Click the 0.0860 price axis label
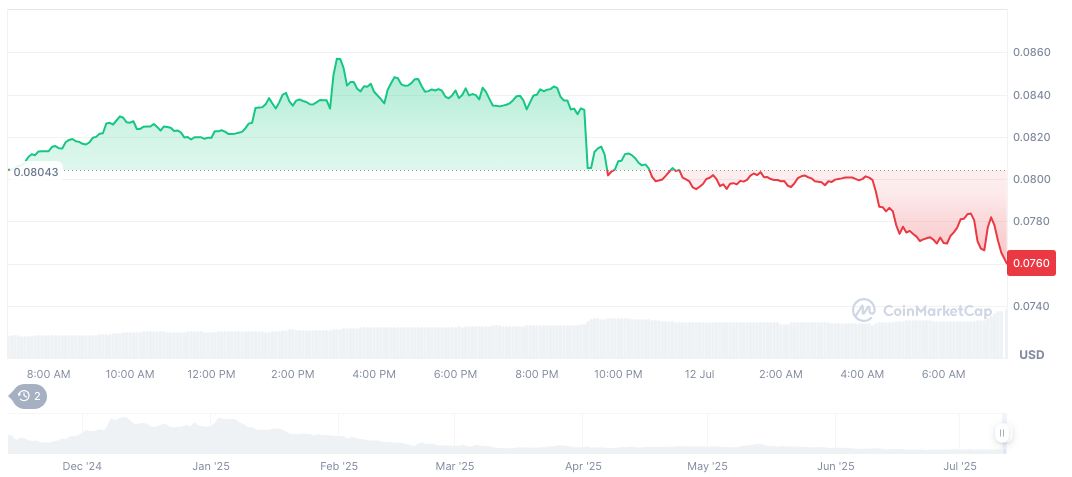This screenshot has height=477, width=1072. pos(1030,52)
